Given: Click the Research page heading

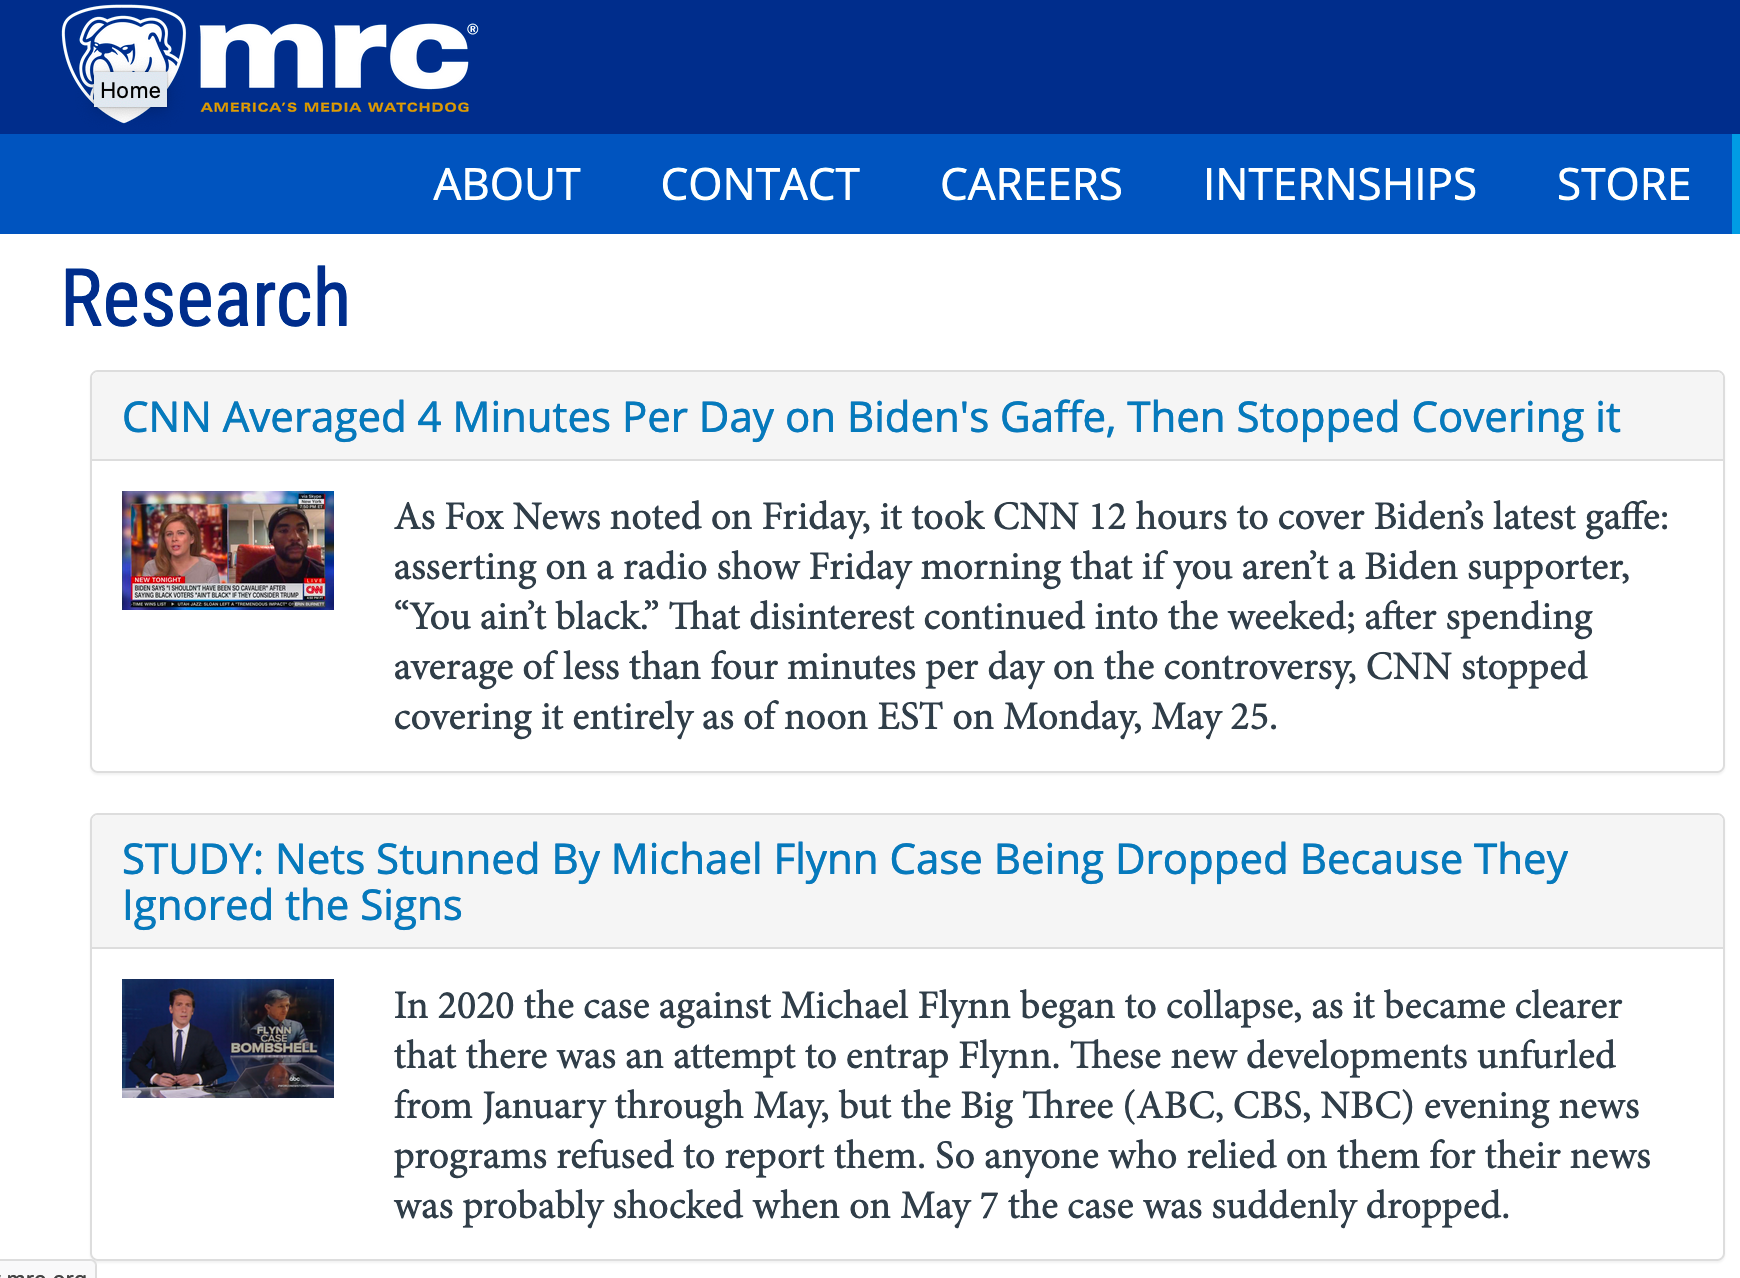Looking at the screenshot, I should pyautogui.click(x=206, y=298).
